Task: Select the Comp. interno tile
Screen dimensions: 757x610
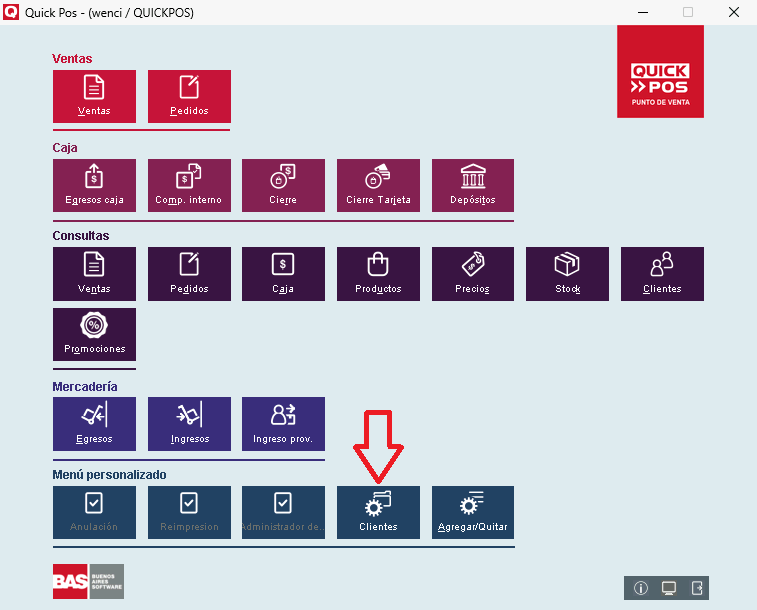Action: (x=189, y=185)
